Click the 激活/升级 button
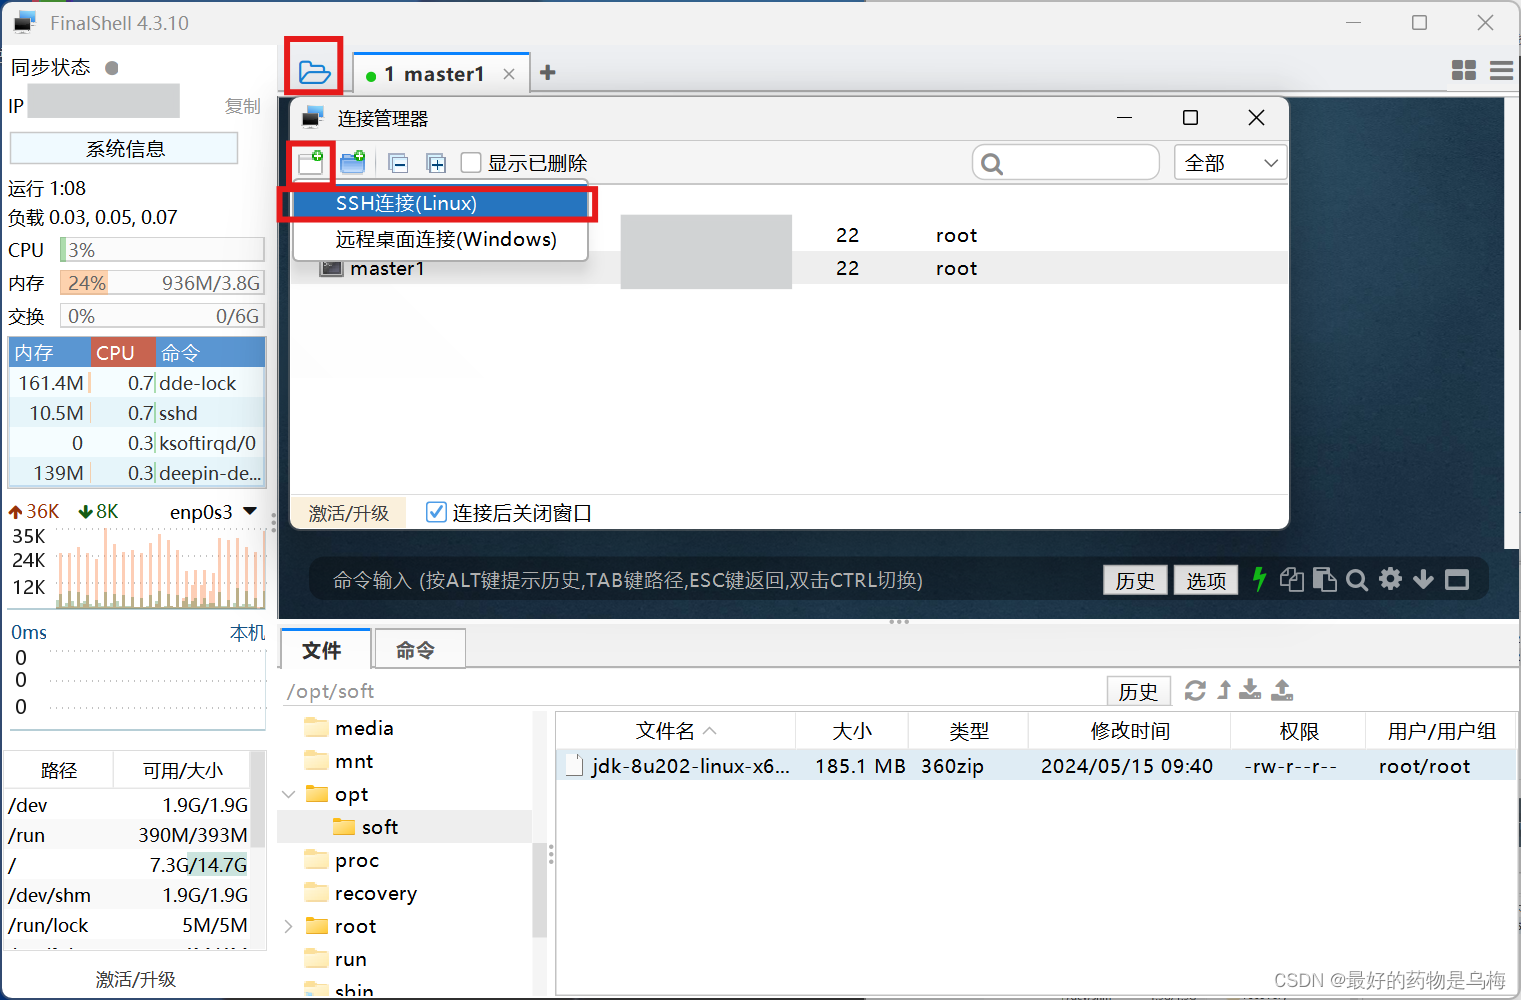The height and width of the screenshot is (1000, 1521). (x=348, y=512)
